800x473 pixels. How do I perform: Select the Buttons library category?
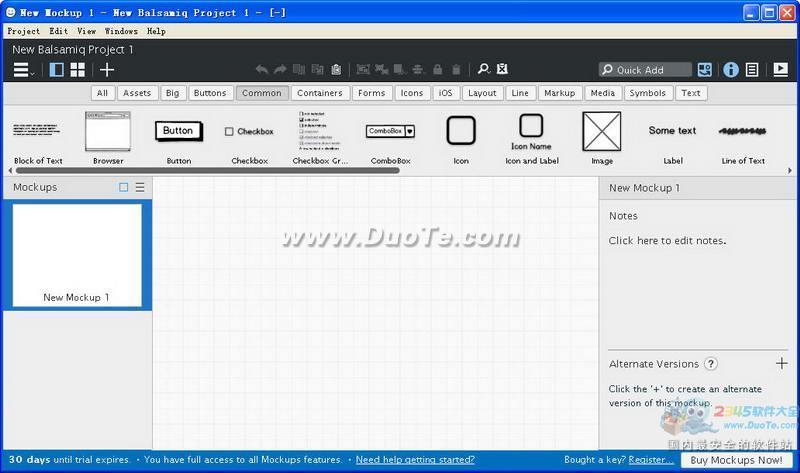pos(210,93)
